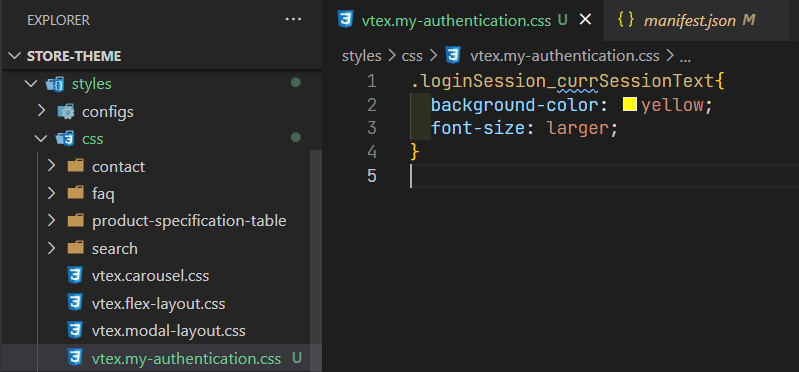Click CSS icon beside vtex.my-authentication.css in explorer

click(75, 358)
